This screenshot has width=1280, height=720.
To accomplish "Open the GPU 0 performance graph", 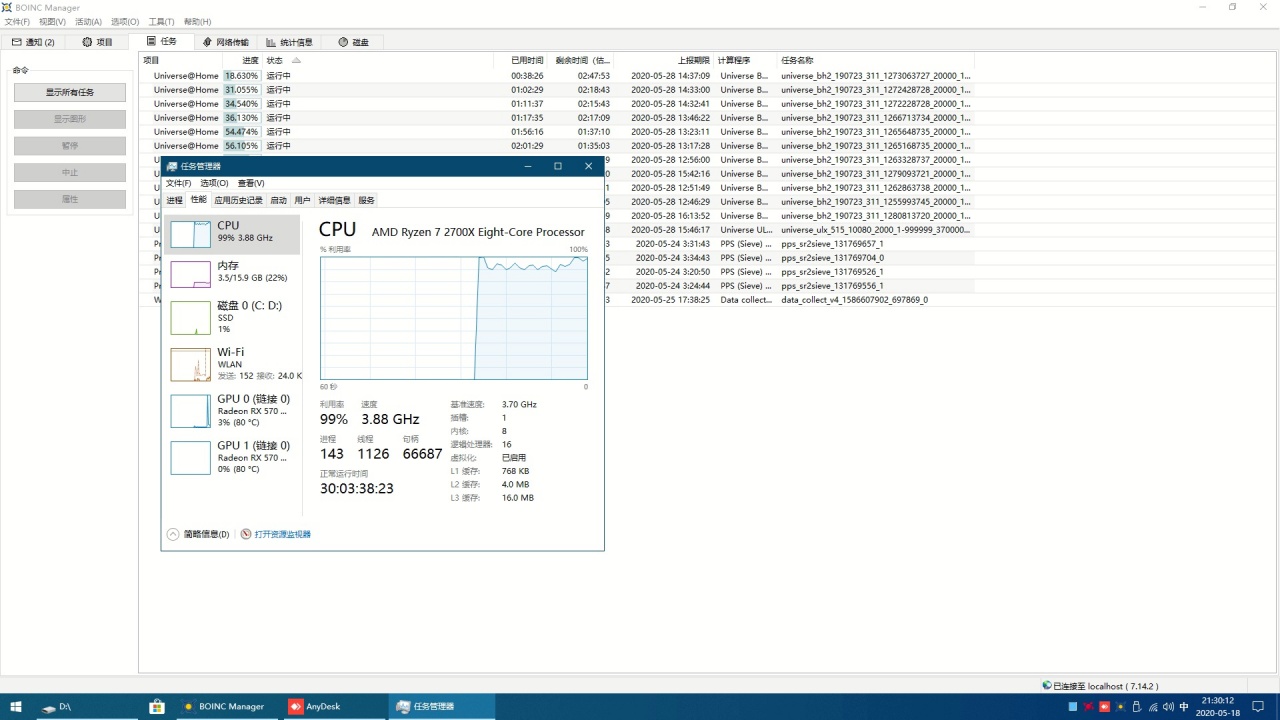I will point(190,411).
